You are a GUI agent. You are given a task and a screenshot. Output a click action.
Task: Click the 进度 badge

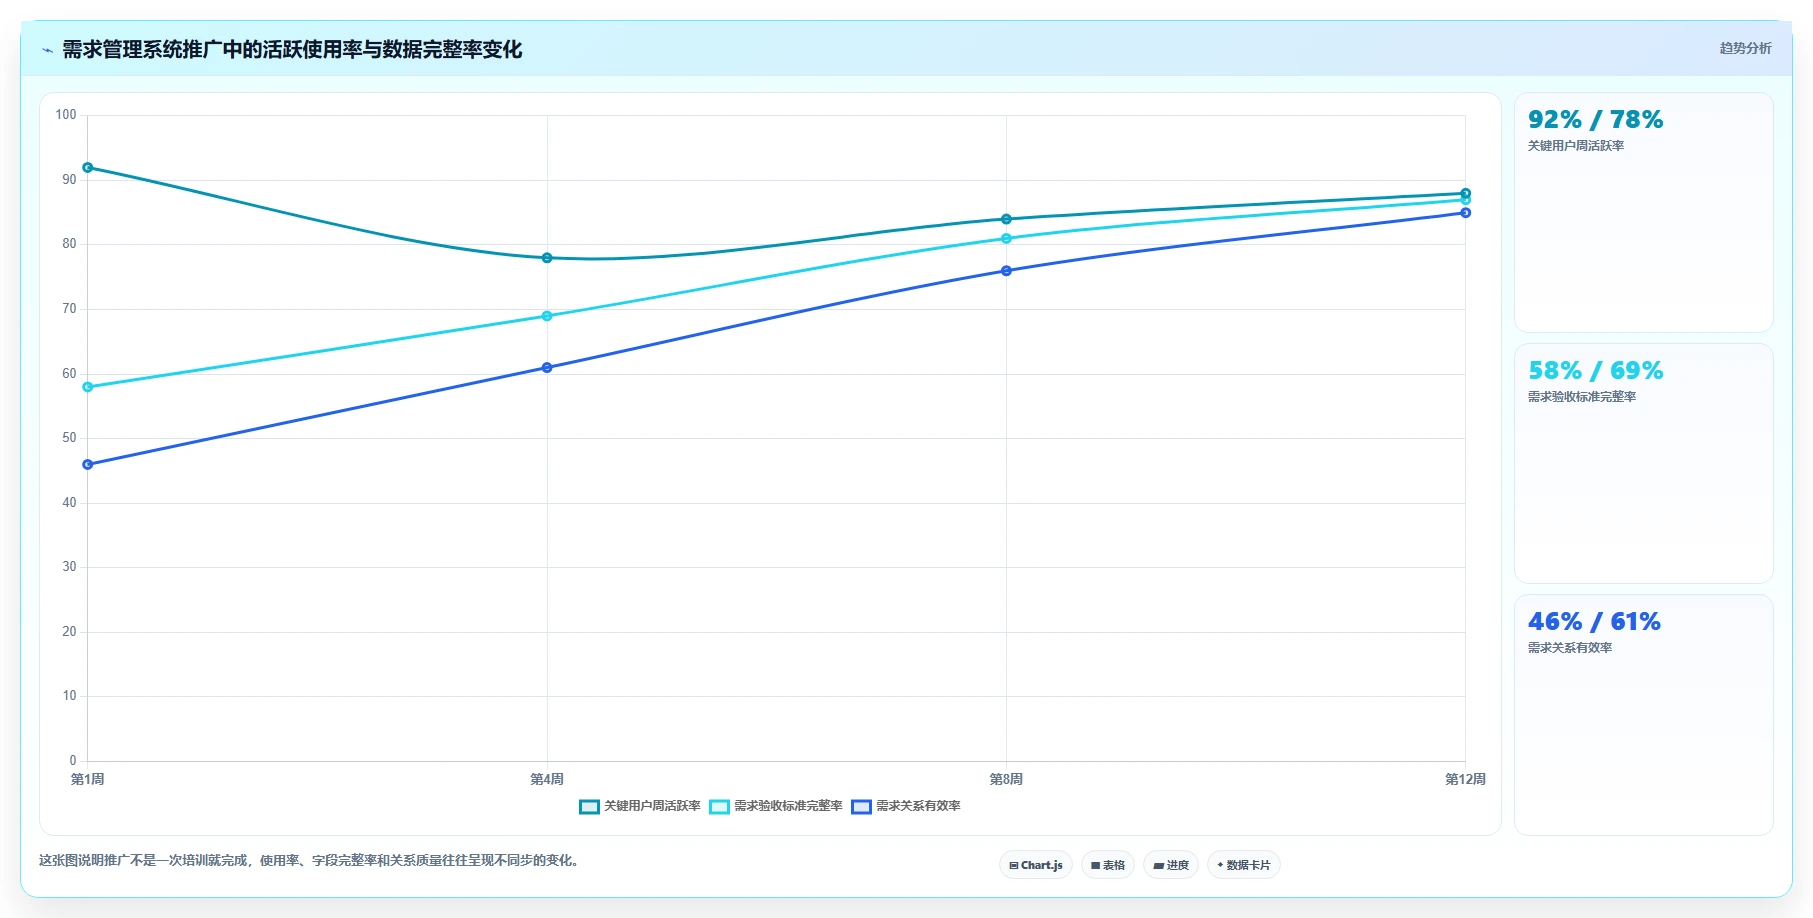[1171, 865]
